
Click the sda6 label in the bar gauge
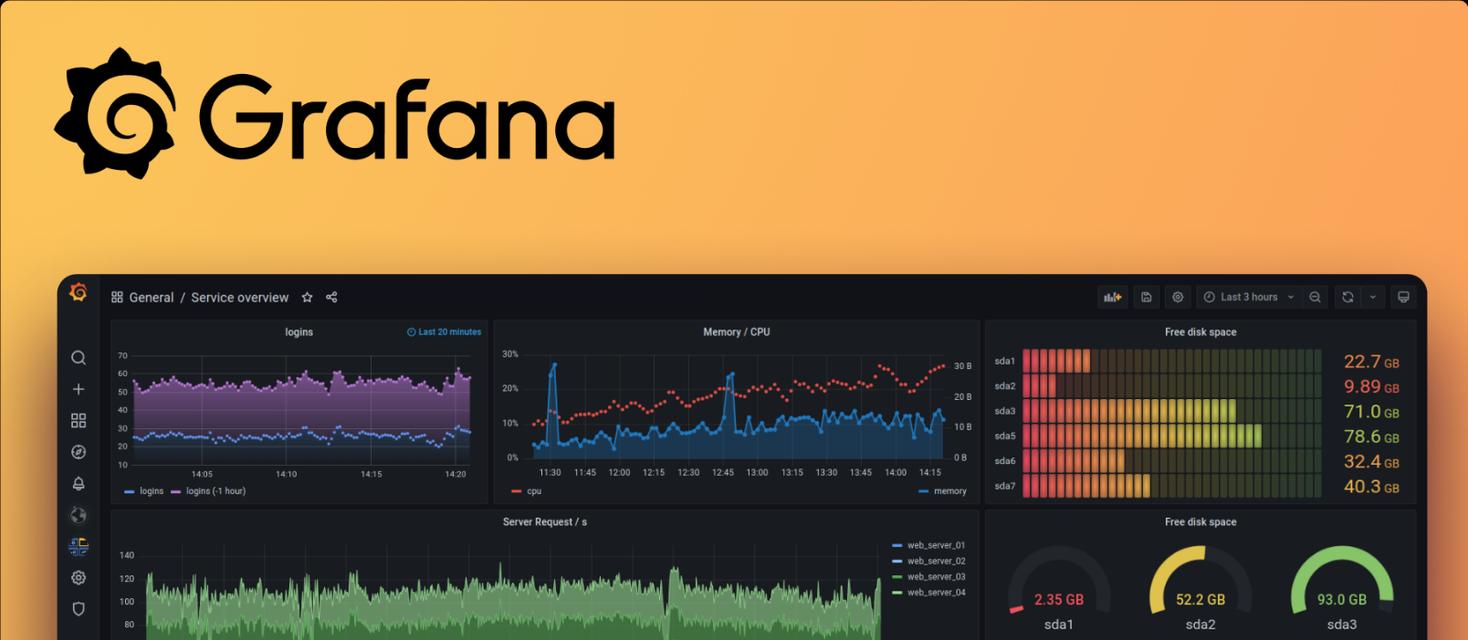(1005, 461)
